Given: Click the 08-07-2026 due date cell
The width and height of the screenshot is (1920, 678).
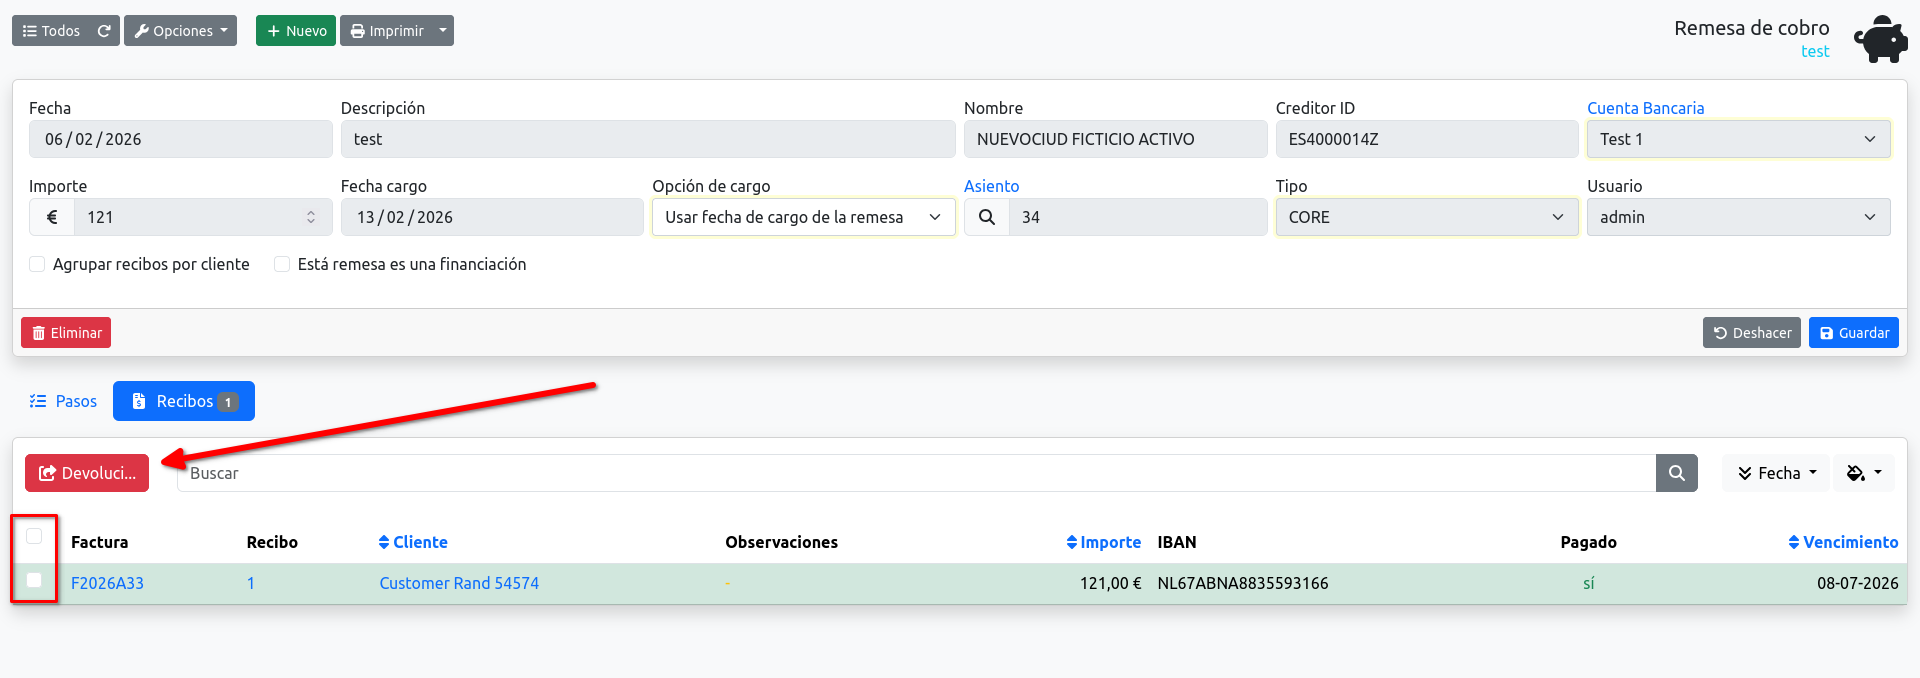Looking at the screenshot, I should 1857,583.
